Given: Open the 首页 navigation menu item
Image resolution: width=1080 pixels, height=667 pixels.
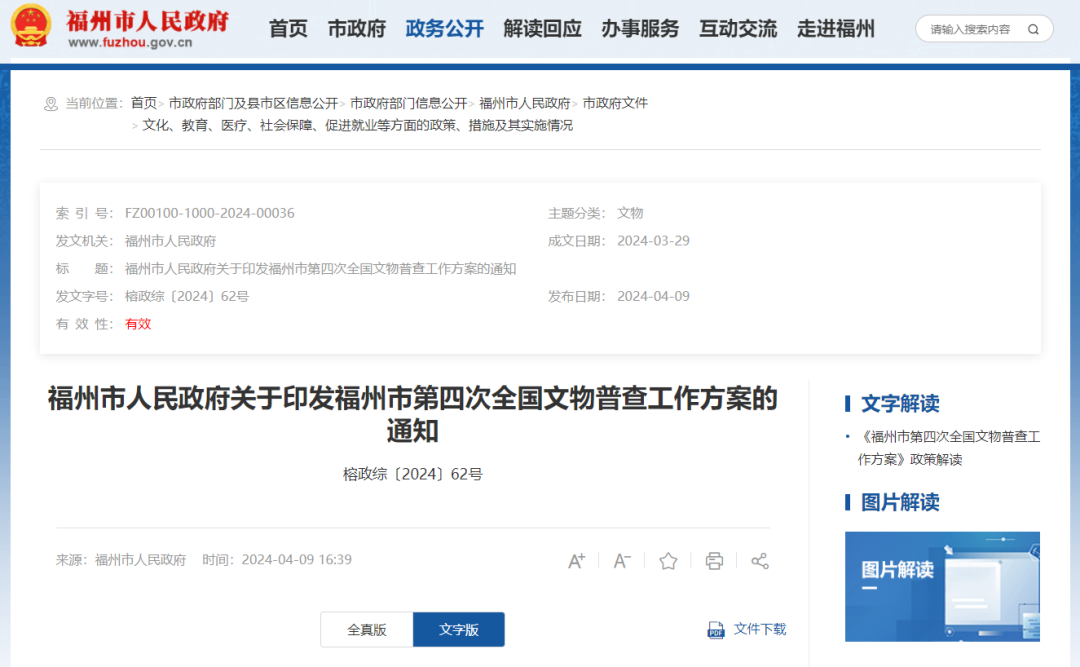Looking at the screenshot, I should coord(288,29).
